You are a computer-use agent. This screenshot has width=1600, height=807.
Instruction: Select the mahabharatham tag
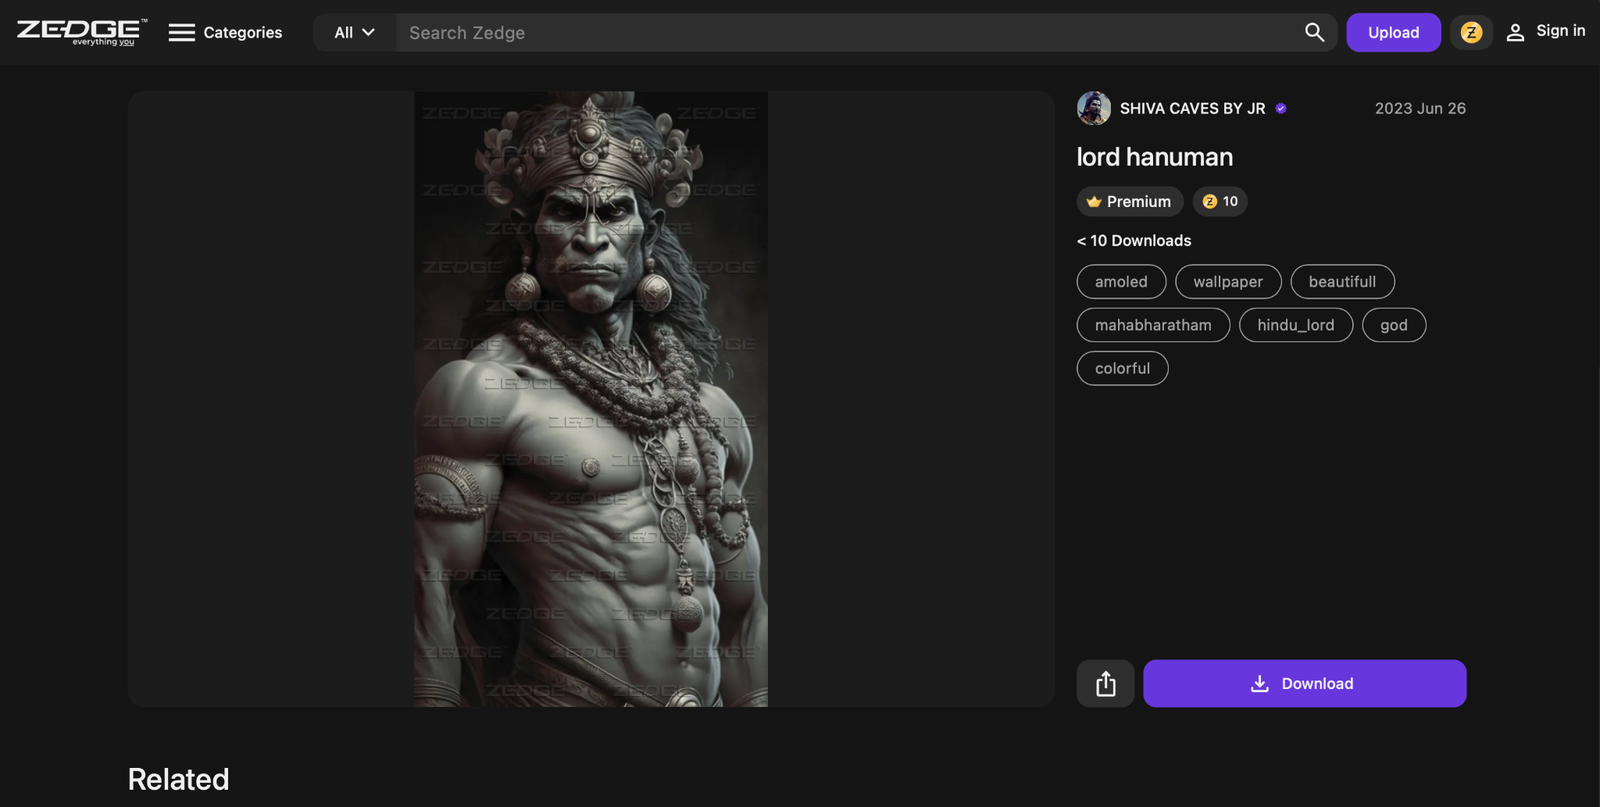[x=1153, y=325]
